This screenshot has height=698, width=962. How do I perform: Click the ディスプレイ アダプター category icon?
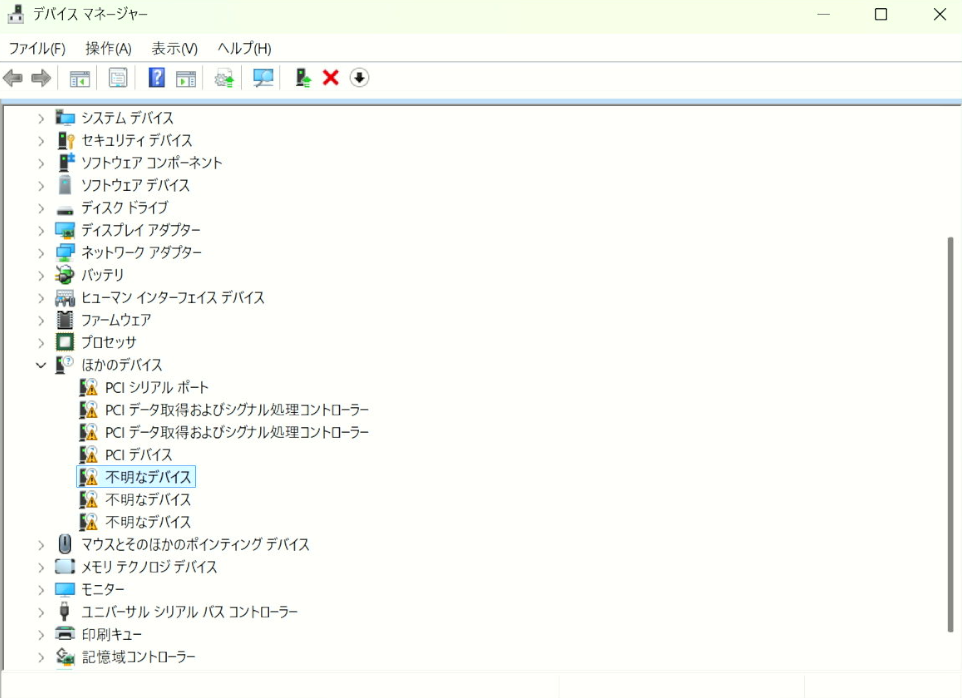tap(64, 230)
